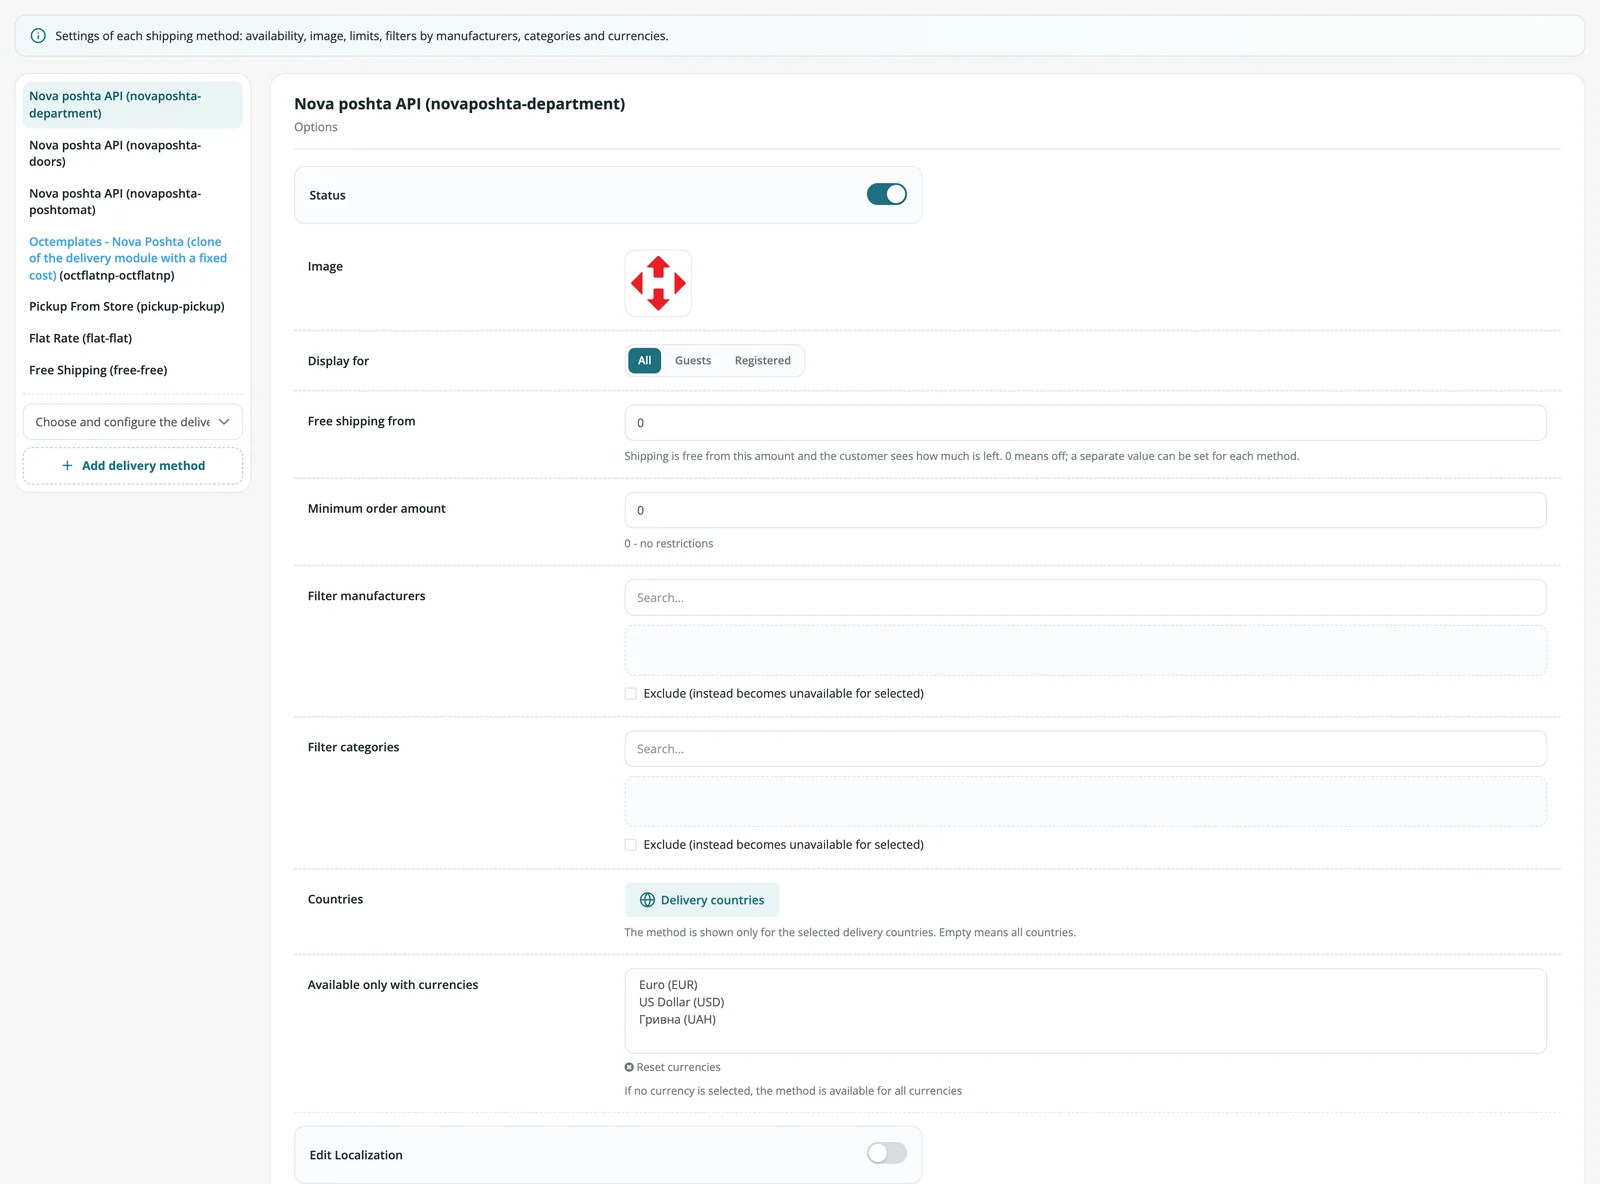Open Nova poshta API (novaposhta-poshtomat) method
The width and height of the screenshot is (1600, 1184).
133,201
